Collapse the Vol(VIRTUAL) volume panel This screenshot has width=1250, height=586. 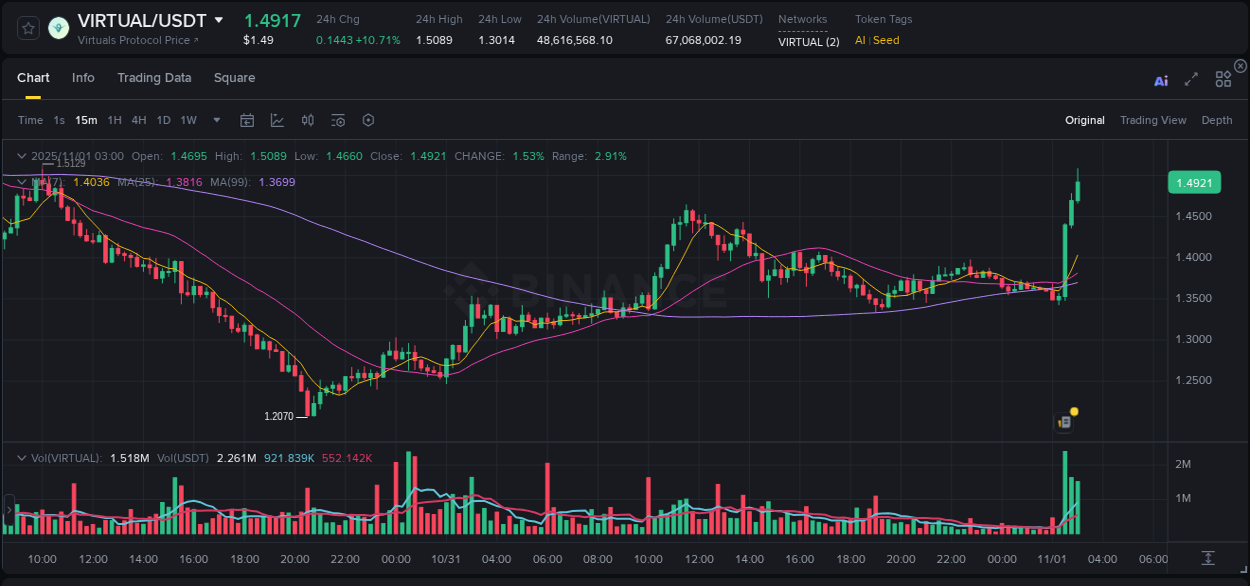click(22, 457)
